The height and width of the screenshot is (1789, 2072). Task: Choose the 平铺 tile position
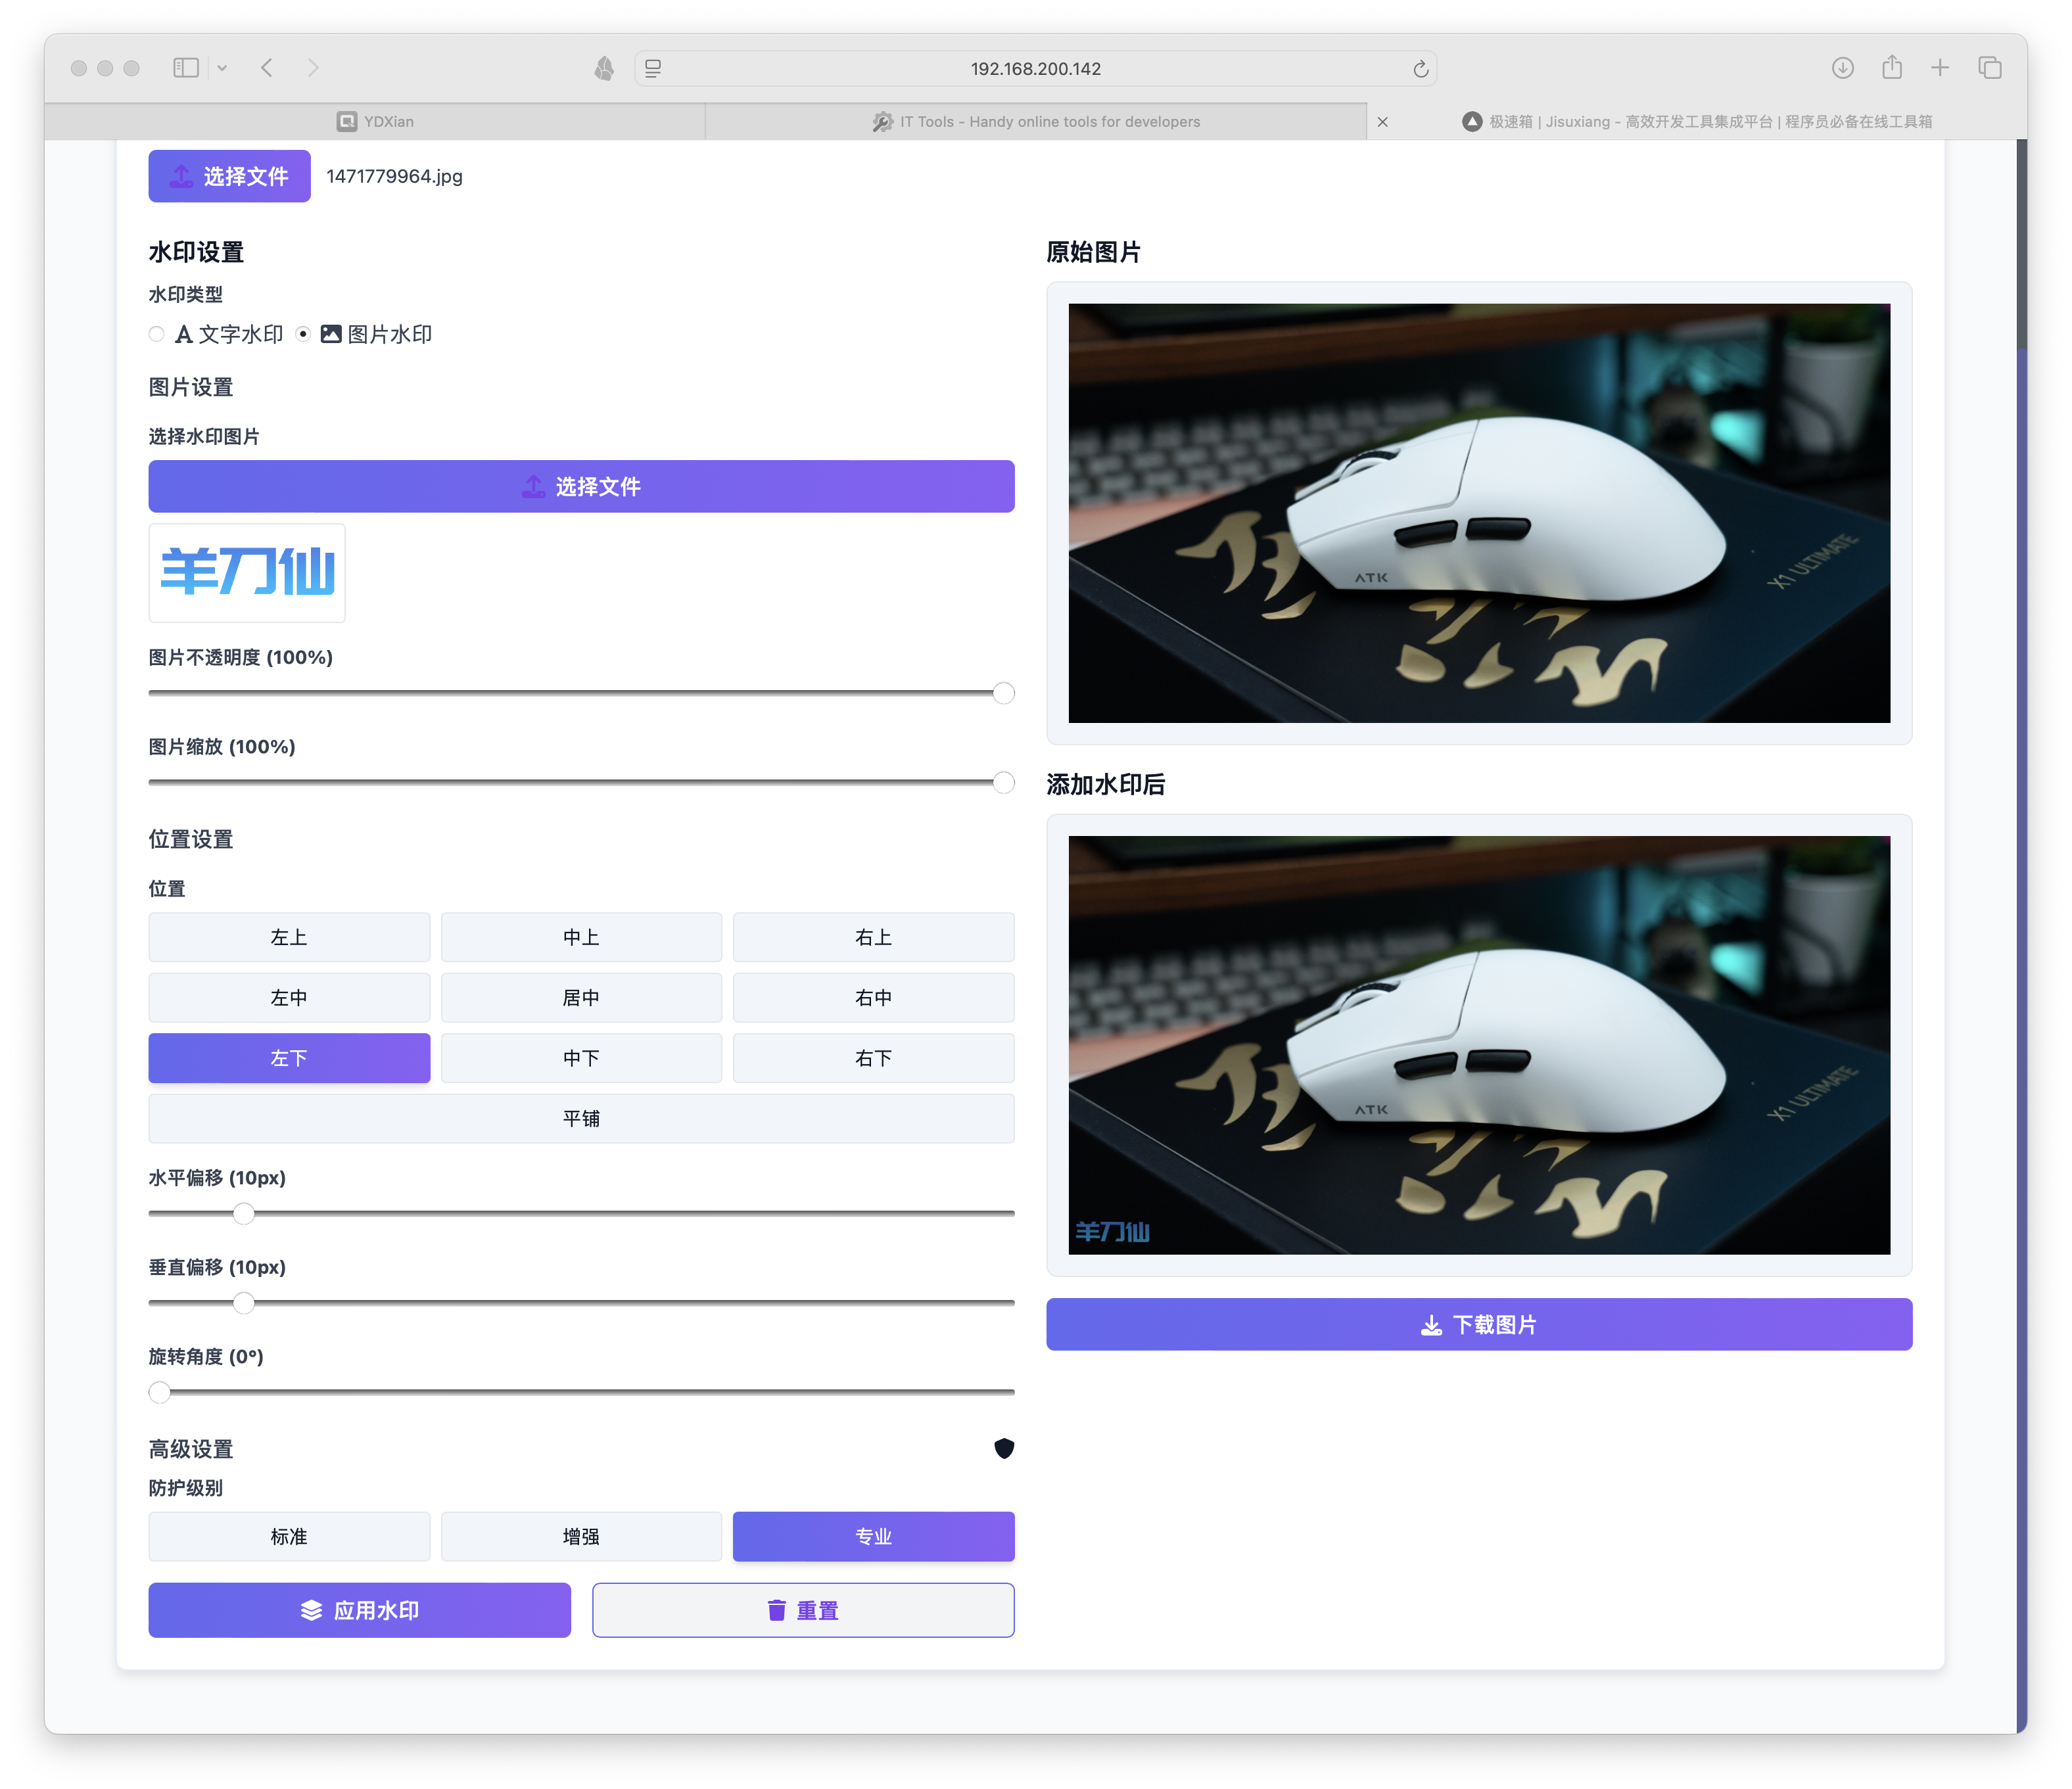point(581,1118)
